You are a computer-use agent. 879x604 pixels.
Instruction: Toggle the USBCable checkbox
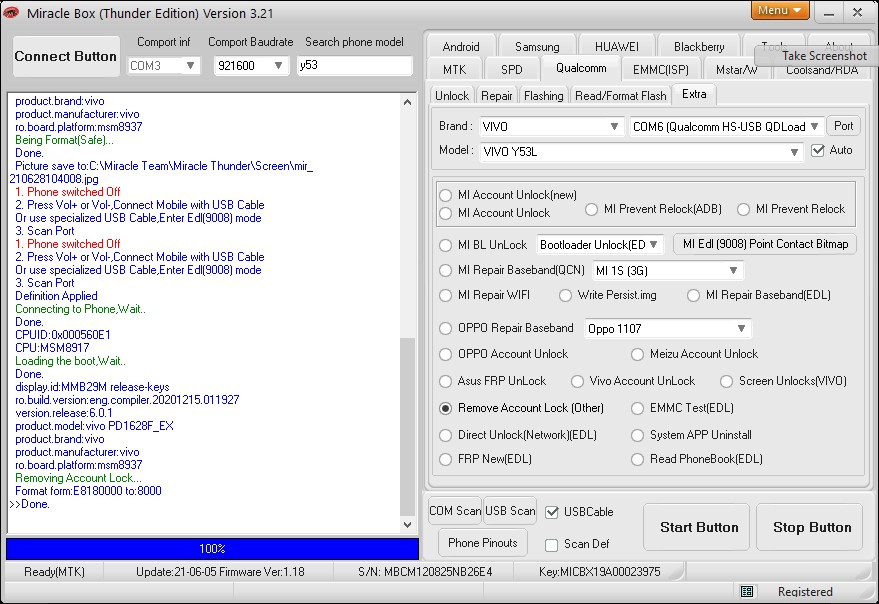[x=552, y=512]
